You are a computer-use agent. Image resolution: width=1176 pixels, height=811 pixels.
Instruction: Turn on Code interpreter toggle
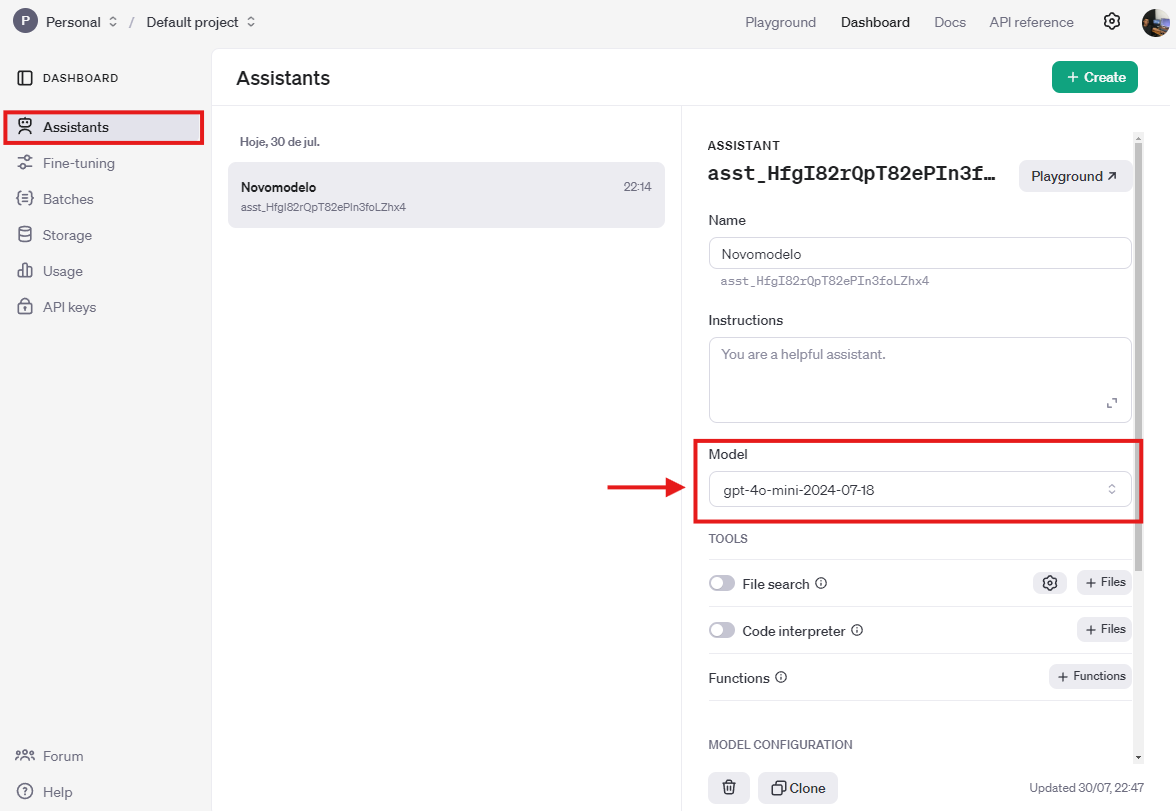[x=721, y=631]
